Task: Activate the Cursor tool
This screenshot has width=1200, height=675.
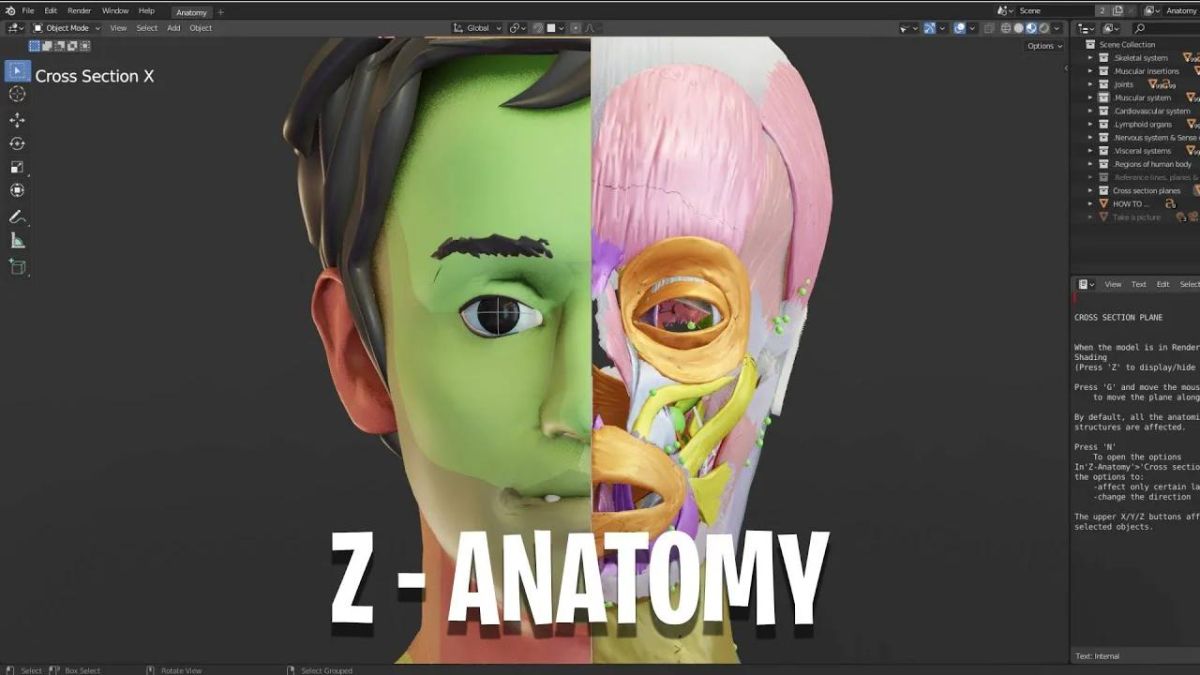Action: [x=17, y=94]
